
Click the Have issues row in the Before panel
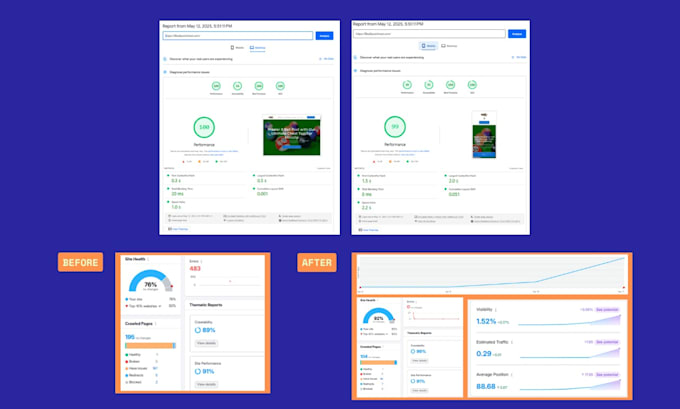coord(141,368)
